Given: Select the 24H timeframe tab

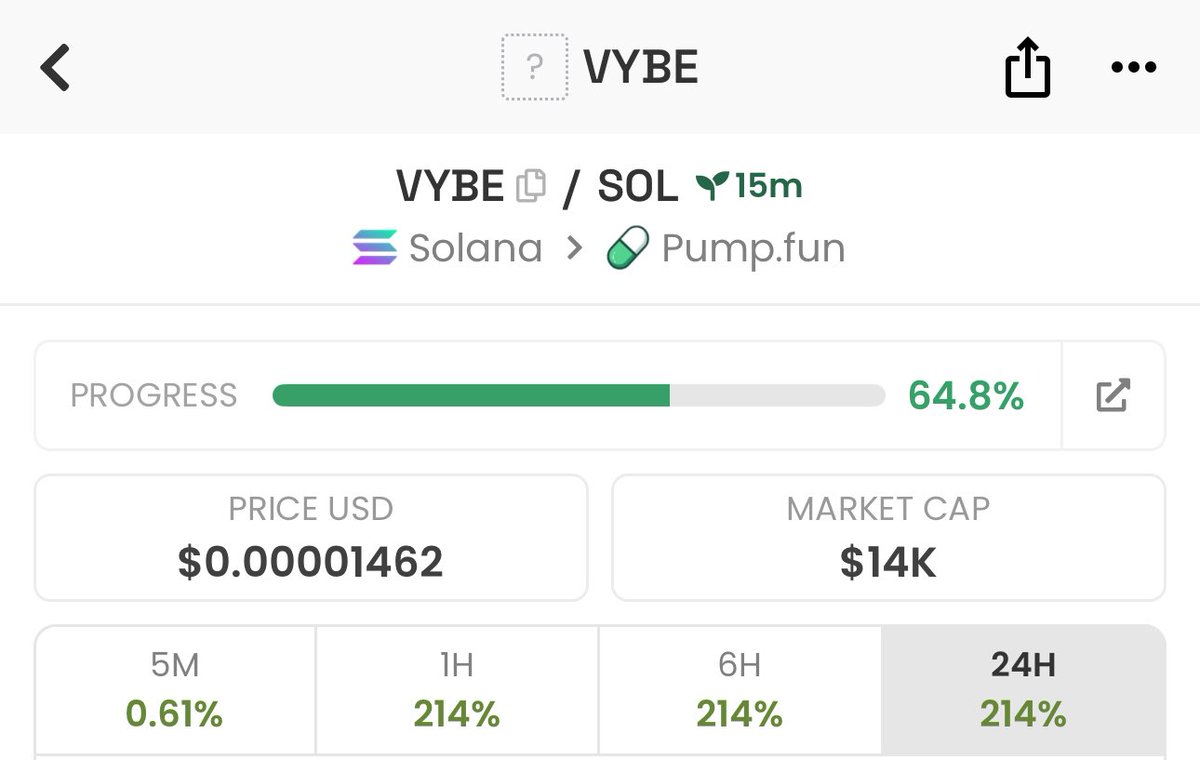Looking at the screenshot, I should (1023, 690).
